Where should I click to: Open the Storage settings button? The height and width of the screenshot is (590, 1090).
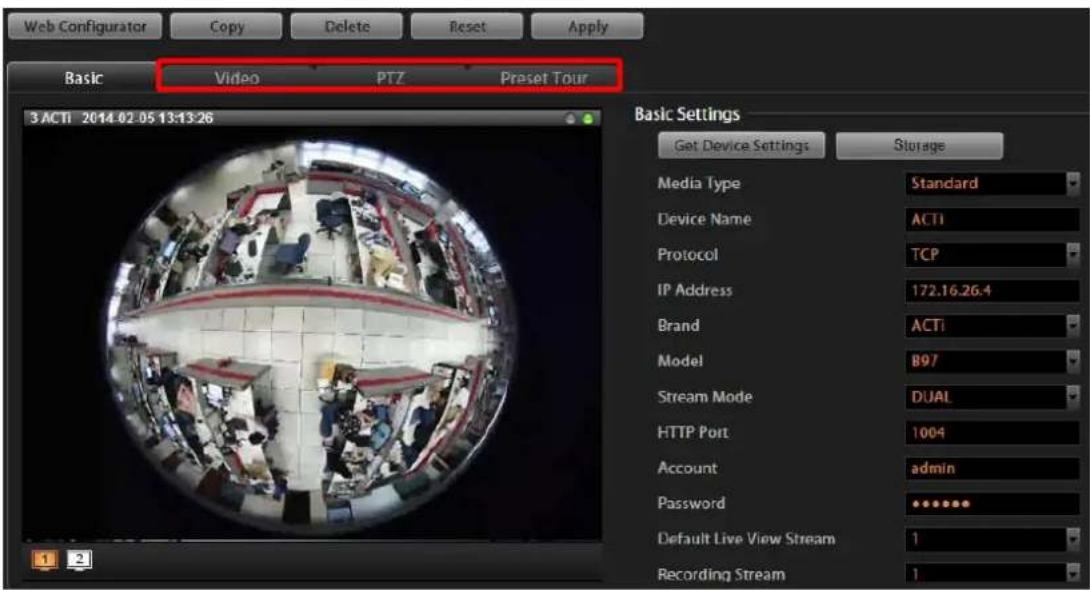pyautogui.click(x=919, y=145)
